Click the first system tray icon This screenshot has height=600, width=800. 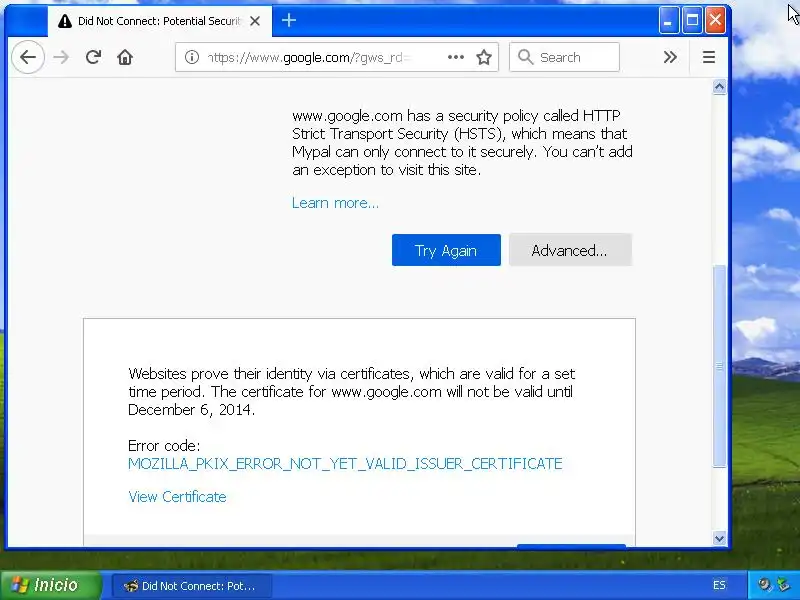click(x=764, y=585)
